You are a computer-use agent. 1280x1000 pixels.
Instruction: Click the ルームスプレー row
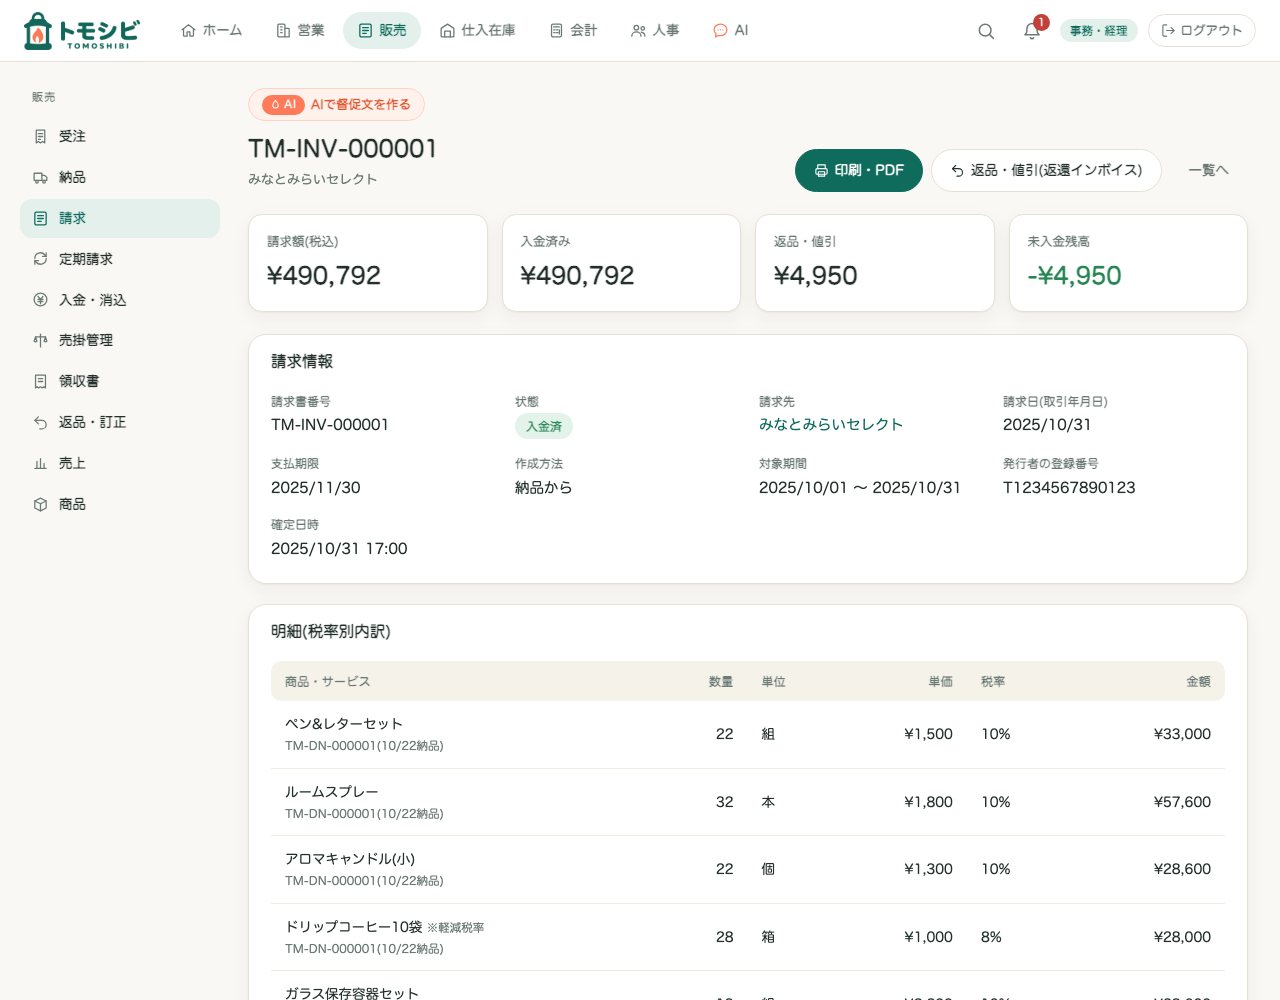[748, 802]
